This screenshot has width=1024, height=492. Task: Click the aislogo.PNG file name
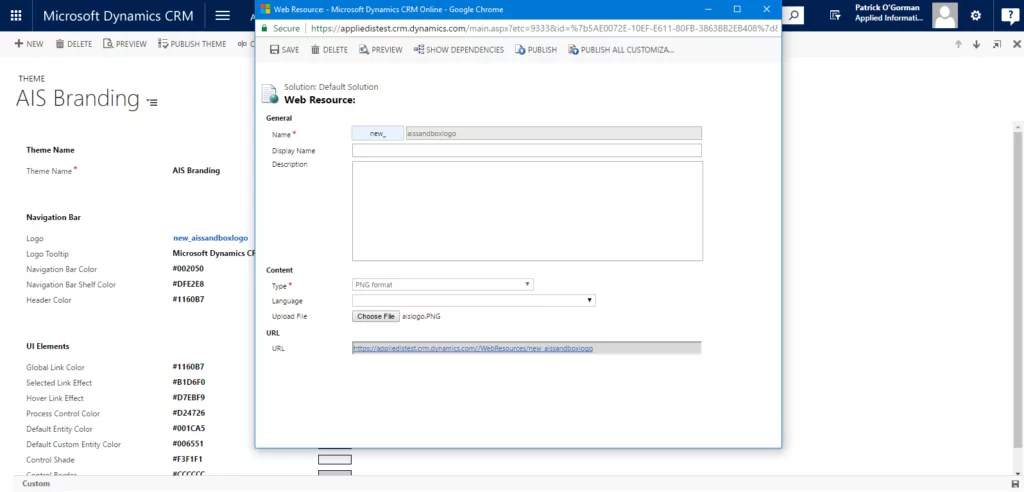pos(421,316)
